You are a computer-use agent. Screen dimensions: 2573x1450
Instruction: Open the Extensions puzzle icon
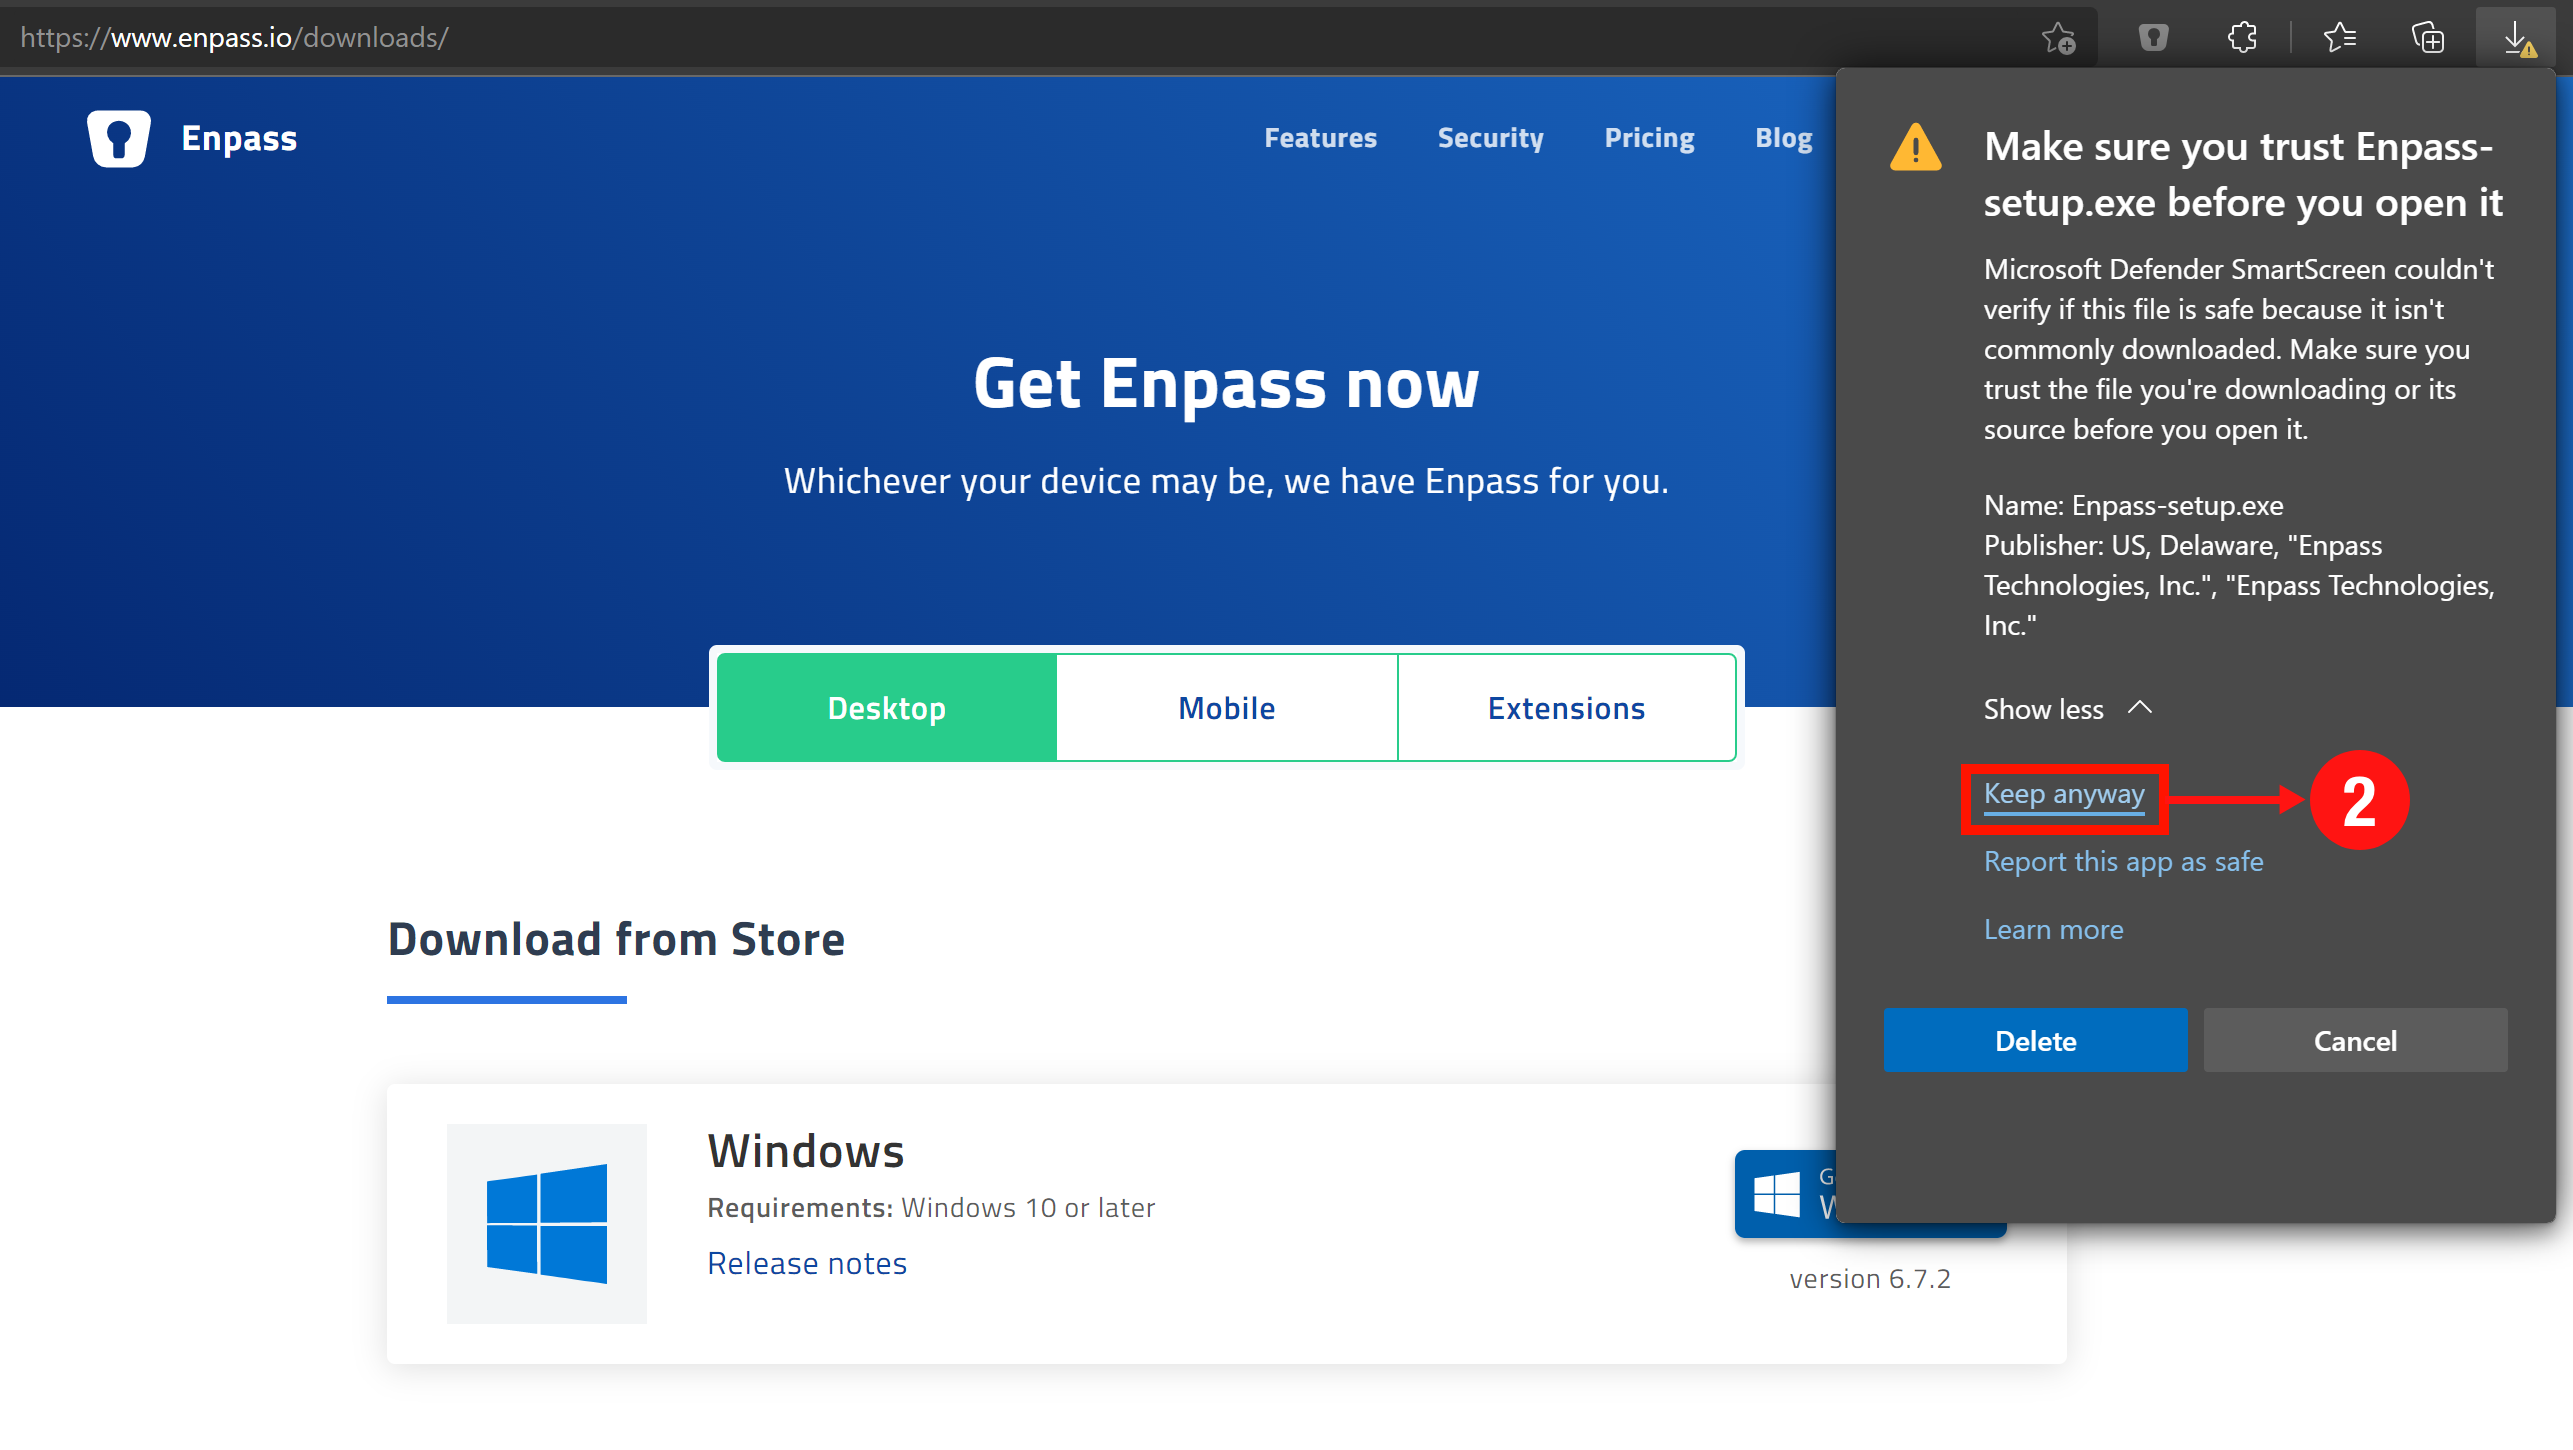tap(2242, 38)
